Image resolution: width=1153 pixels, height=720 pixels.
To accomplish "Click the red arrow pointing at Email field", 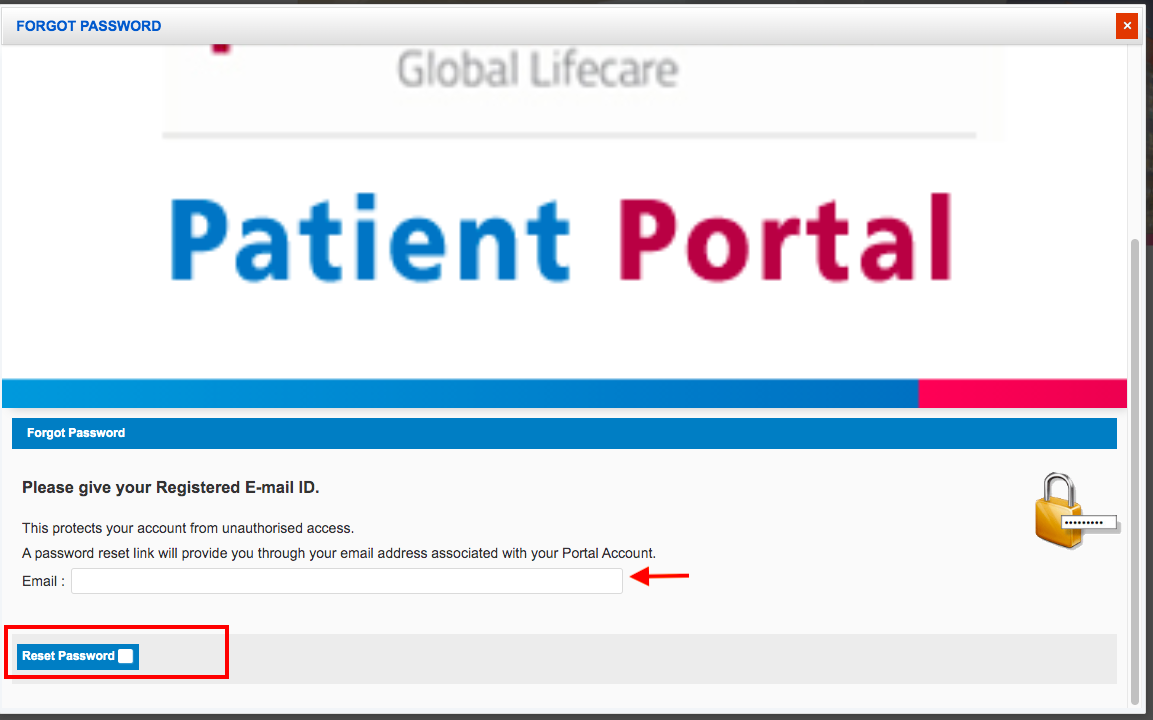I will (660, 576).
